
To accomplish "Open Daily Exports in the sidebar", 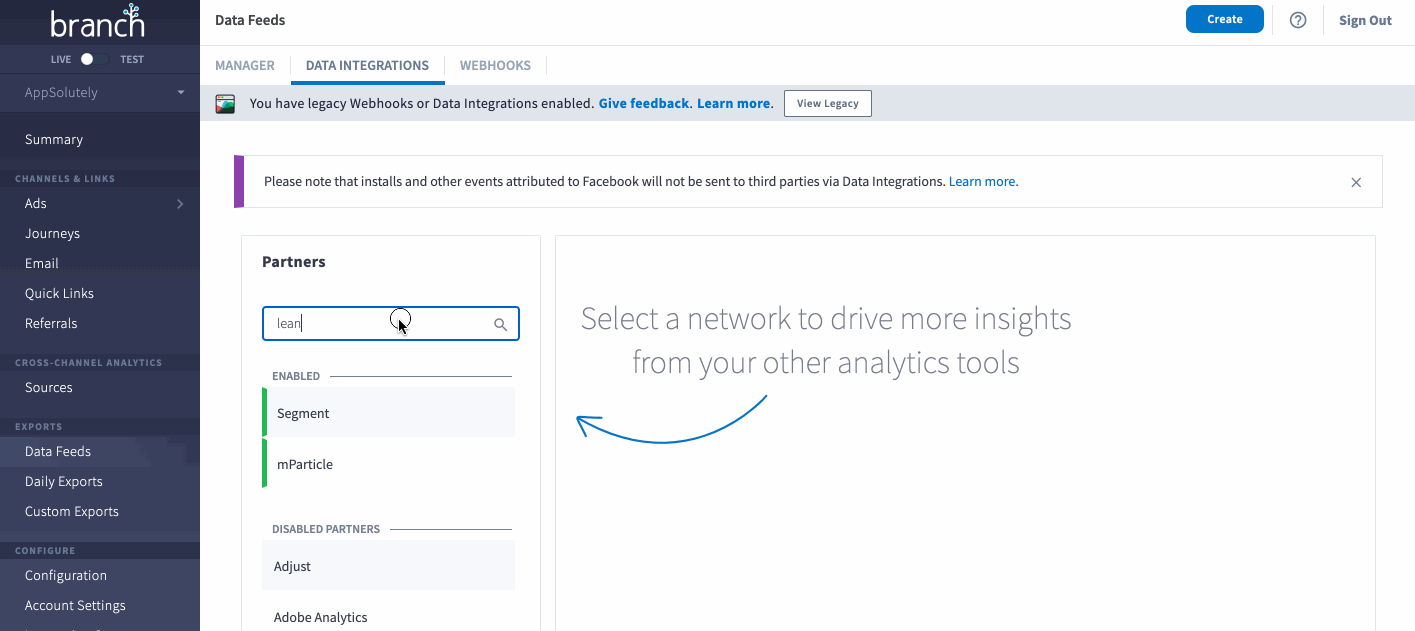I will 64,482.
